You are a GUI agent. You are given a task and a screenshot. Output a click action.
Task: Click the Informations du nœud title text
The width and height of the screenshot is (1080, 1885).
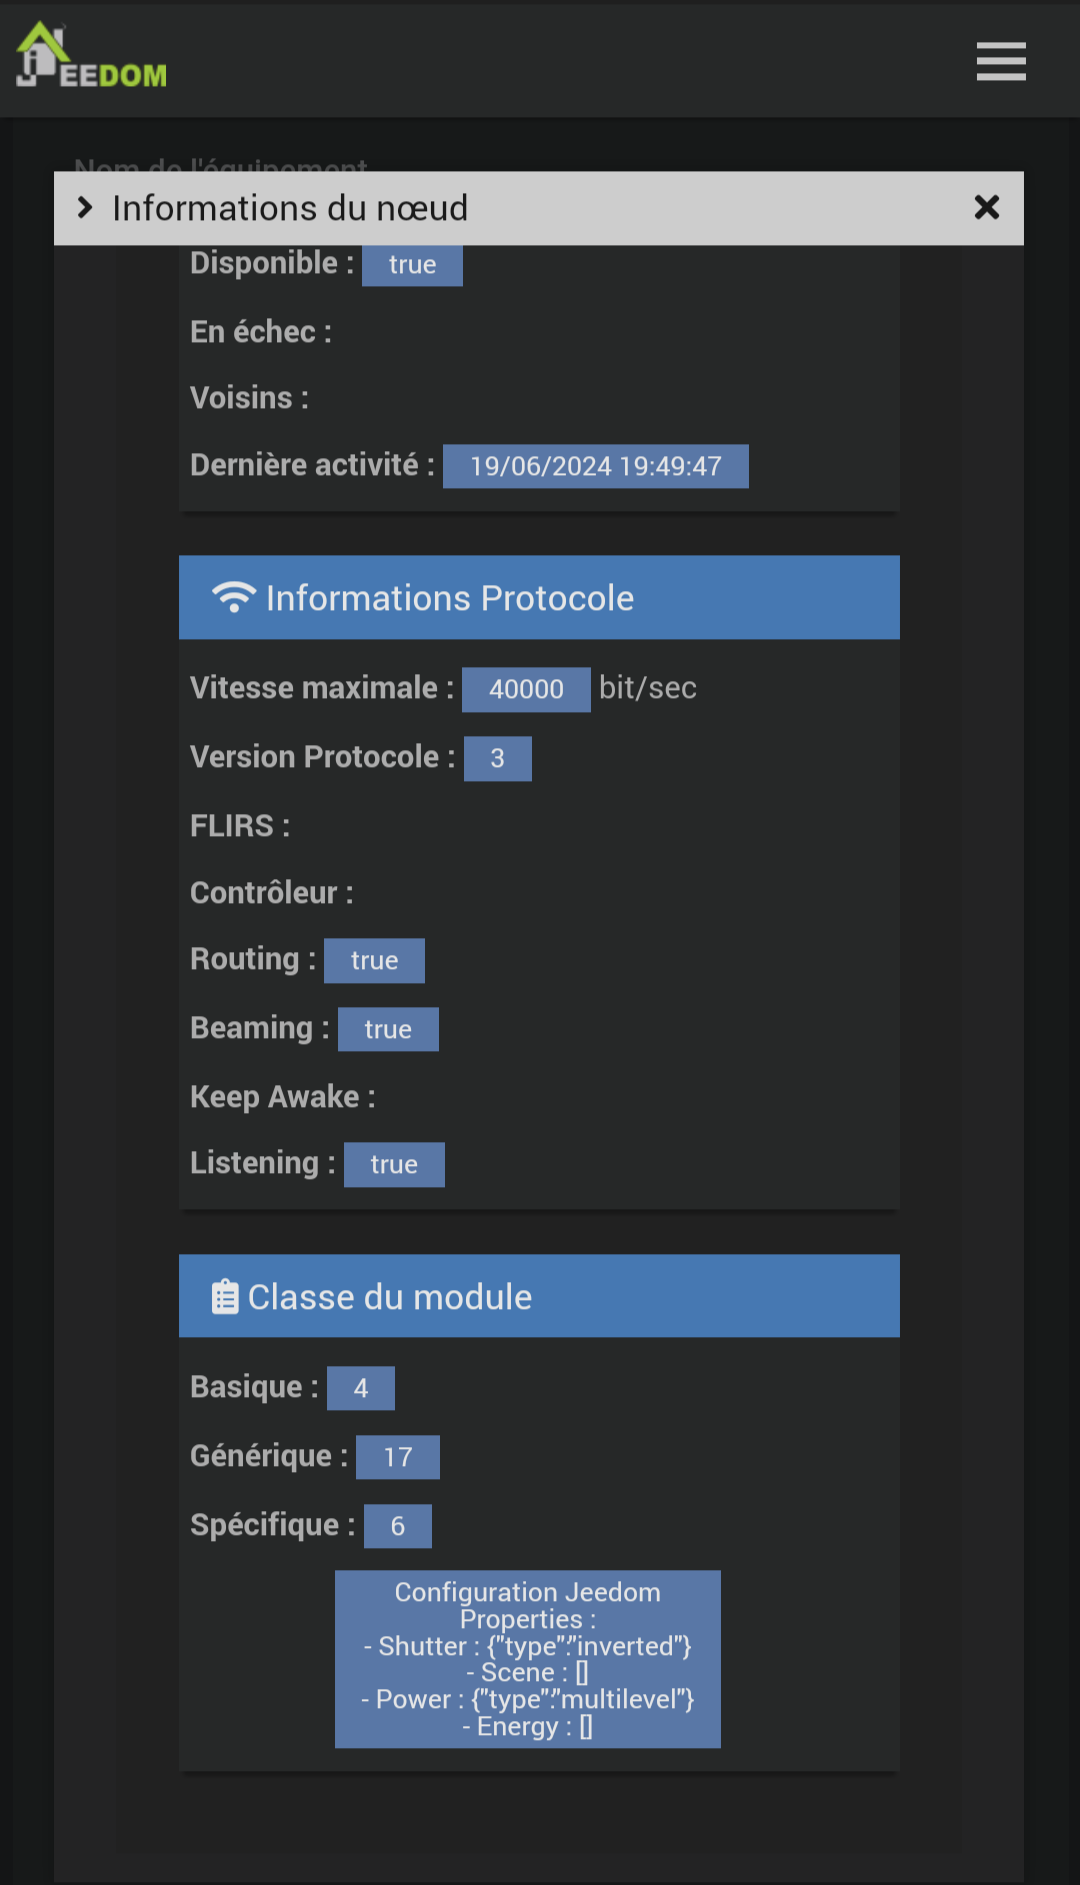pos(290,208)
